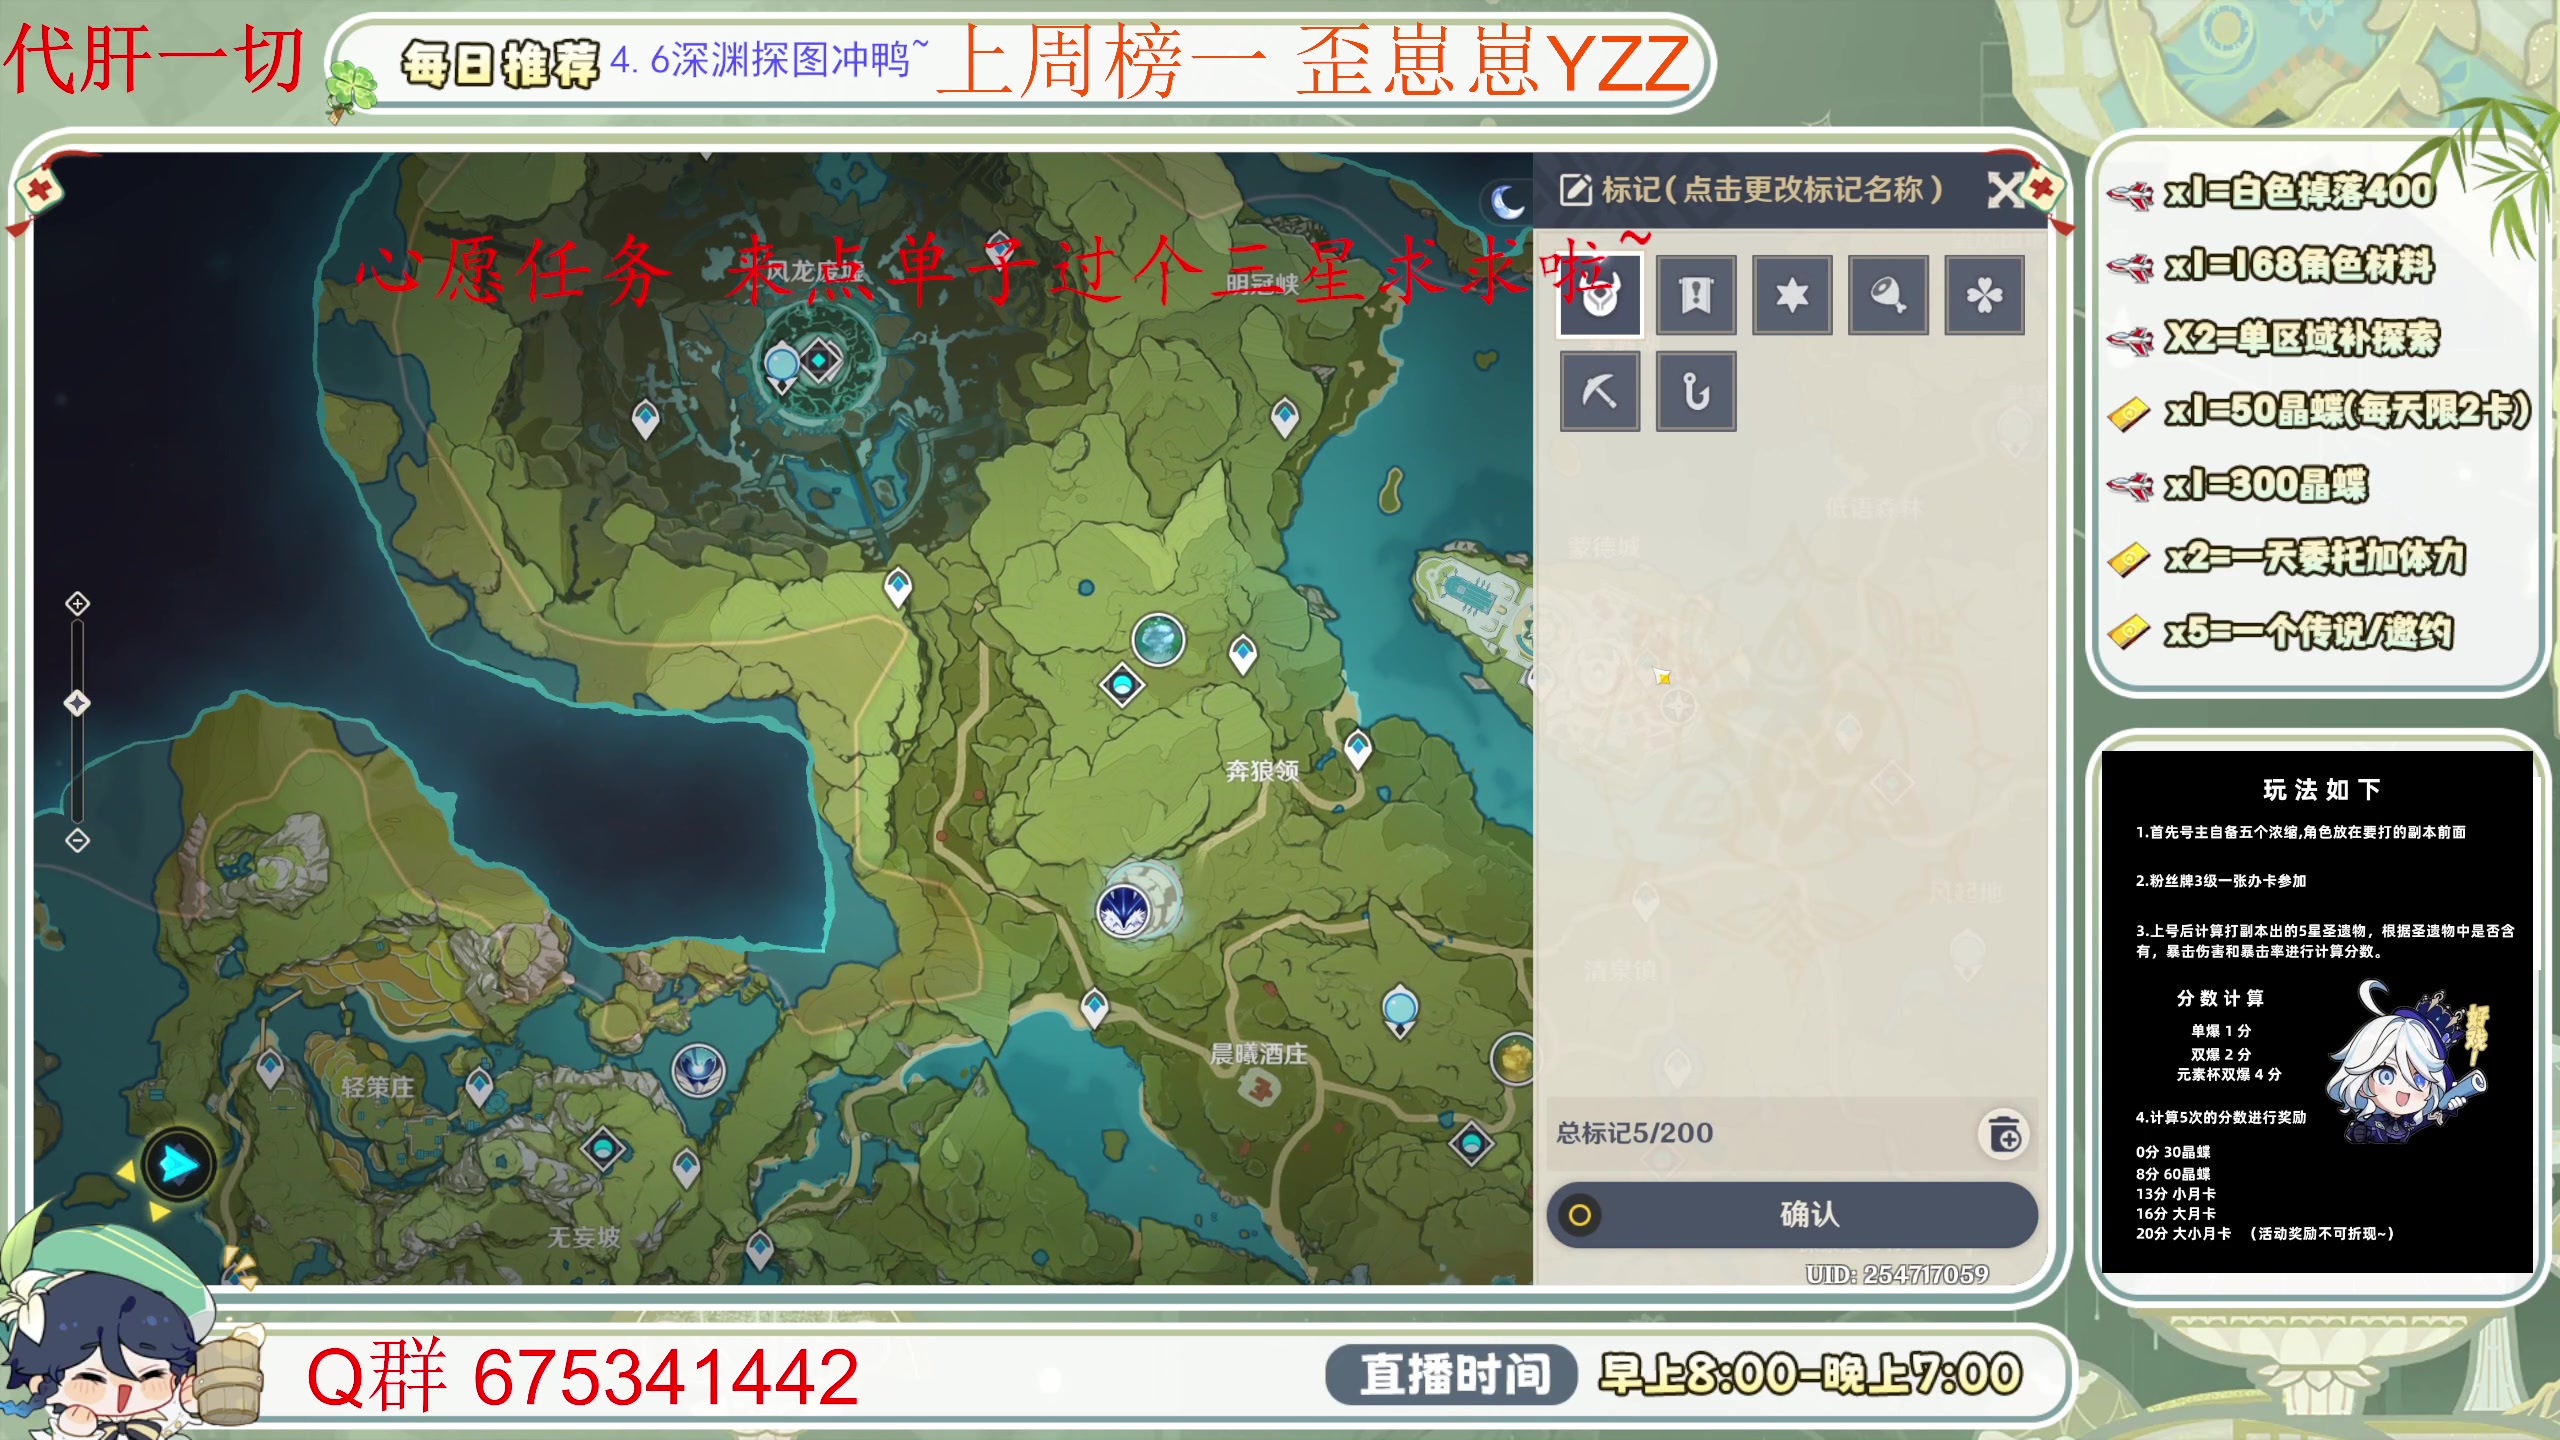The width and height of the screenshot is (2560, 1440).
Task: Click the 直播时间 label
Action: click(x=1454, y=1374)
